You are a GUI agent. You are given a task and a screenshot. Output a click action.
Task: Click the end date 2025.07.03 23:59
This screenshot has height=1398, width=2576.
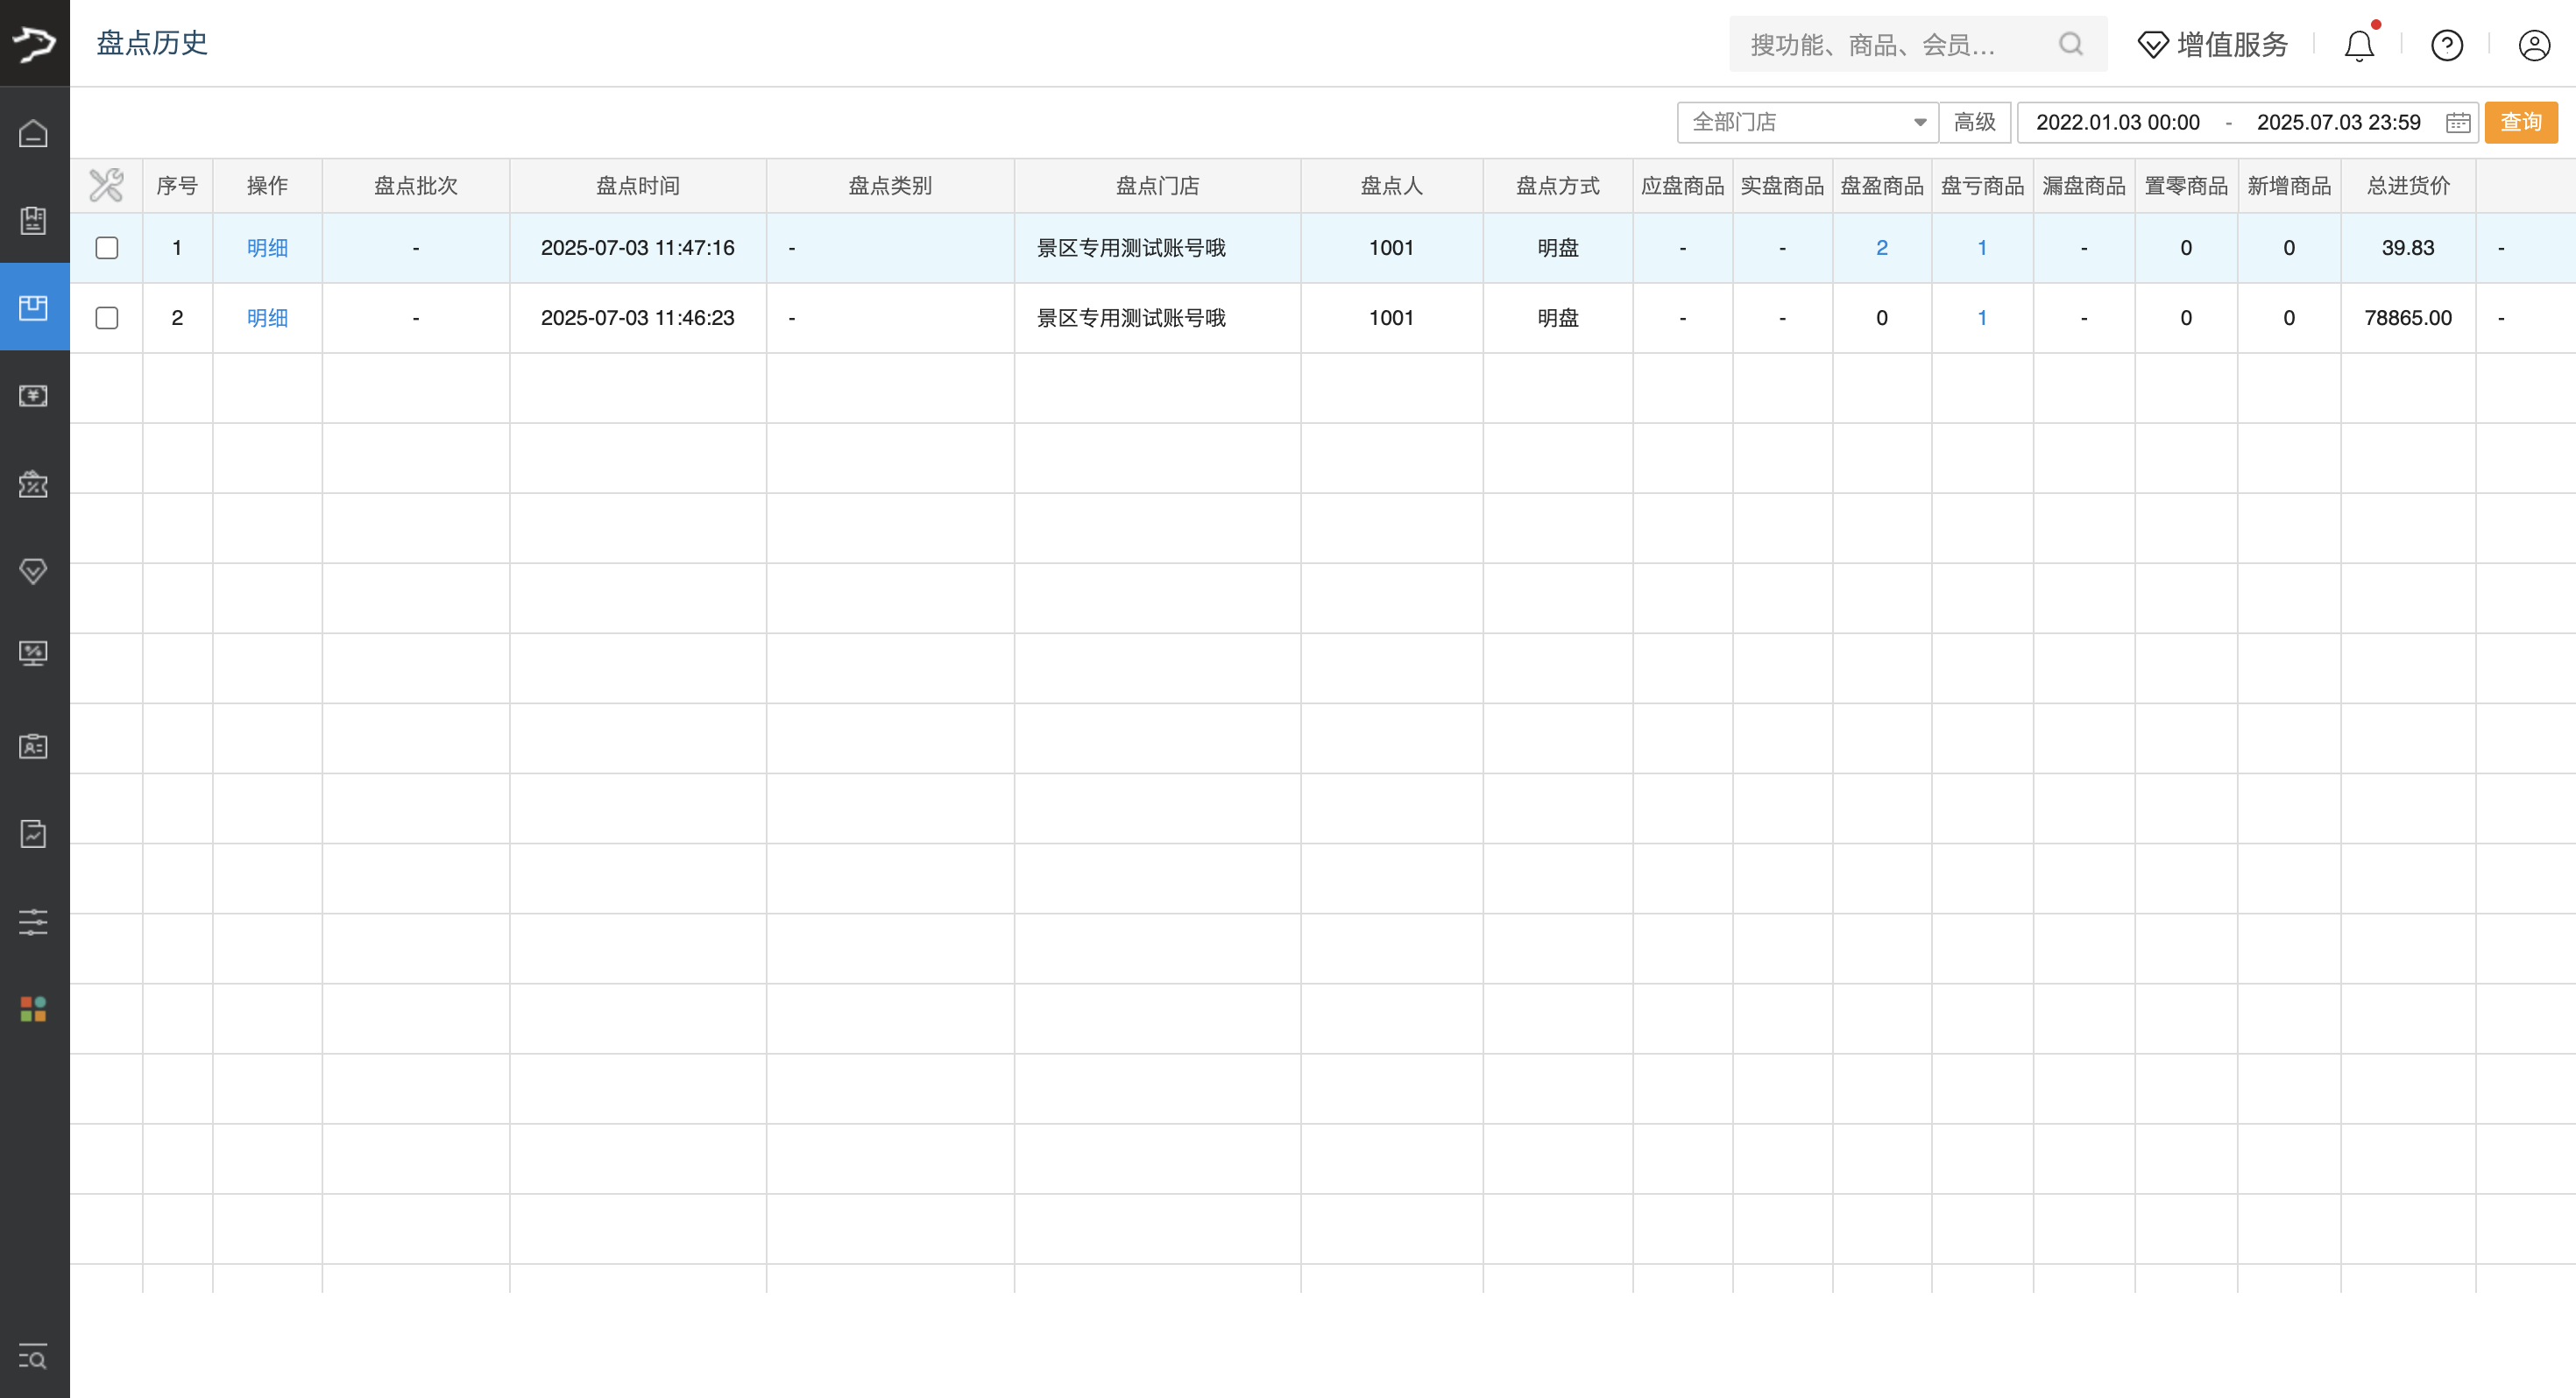2338,123
